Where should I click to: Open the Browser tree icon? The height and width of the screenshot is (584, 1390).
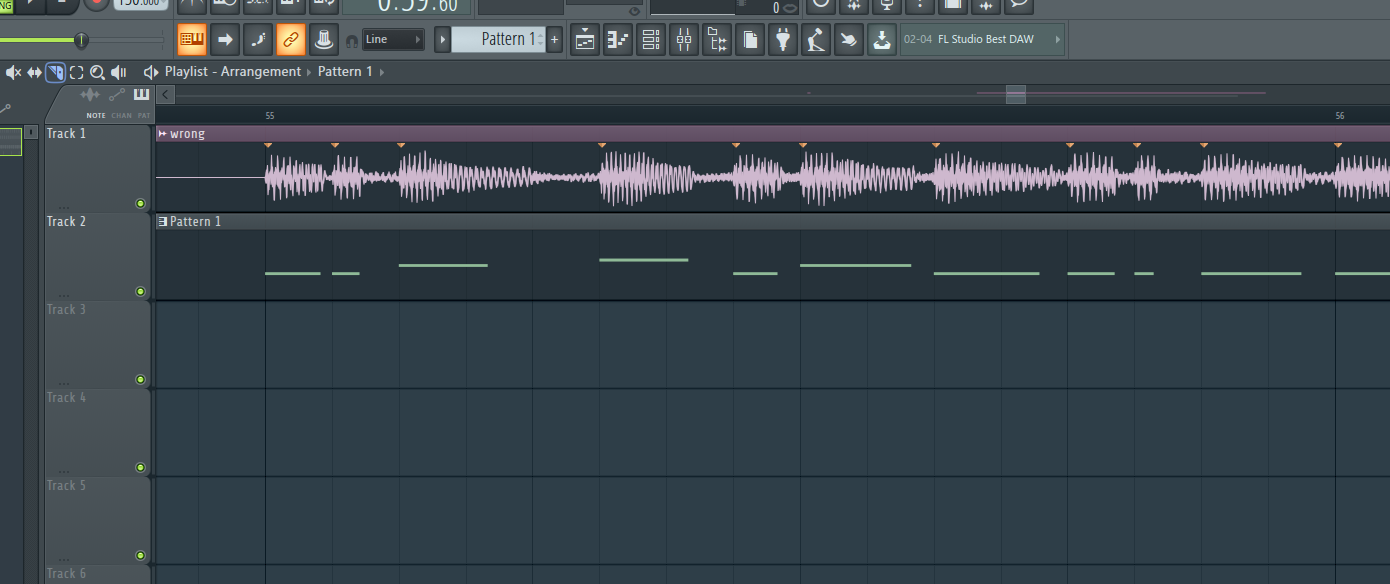[x=717, y=40]
